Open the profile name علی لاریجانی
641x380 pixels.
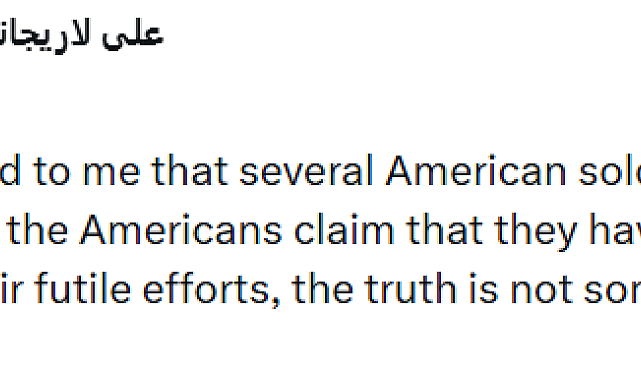[x=82, y=36]
